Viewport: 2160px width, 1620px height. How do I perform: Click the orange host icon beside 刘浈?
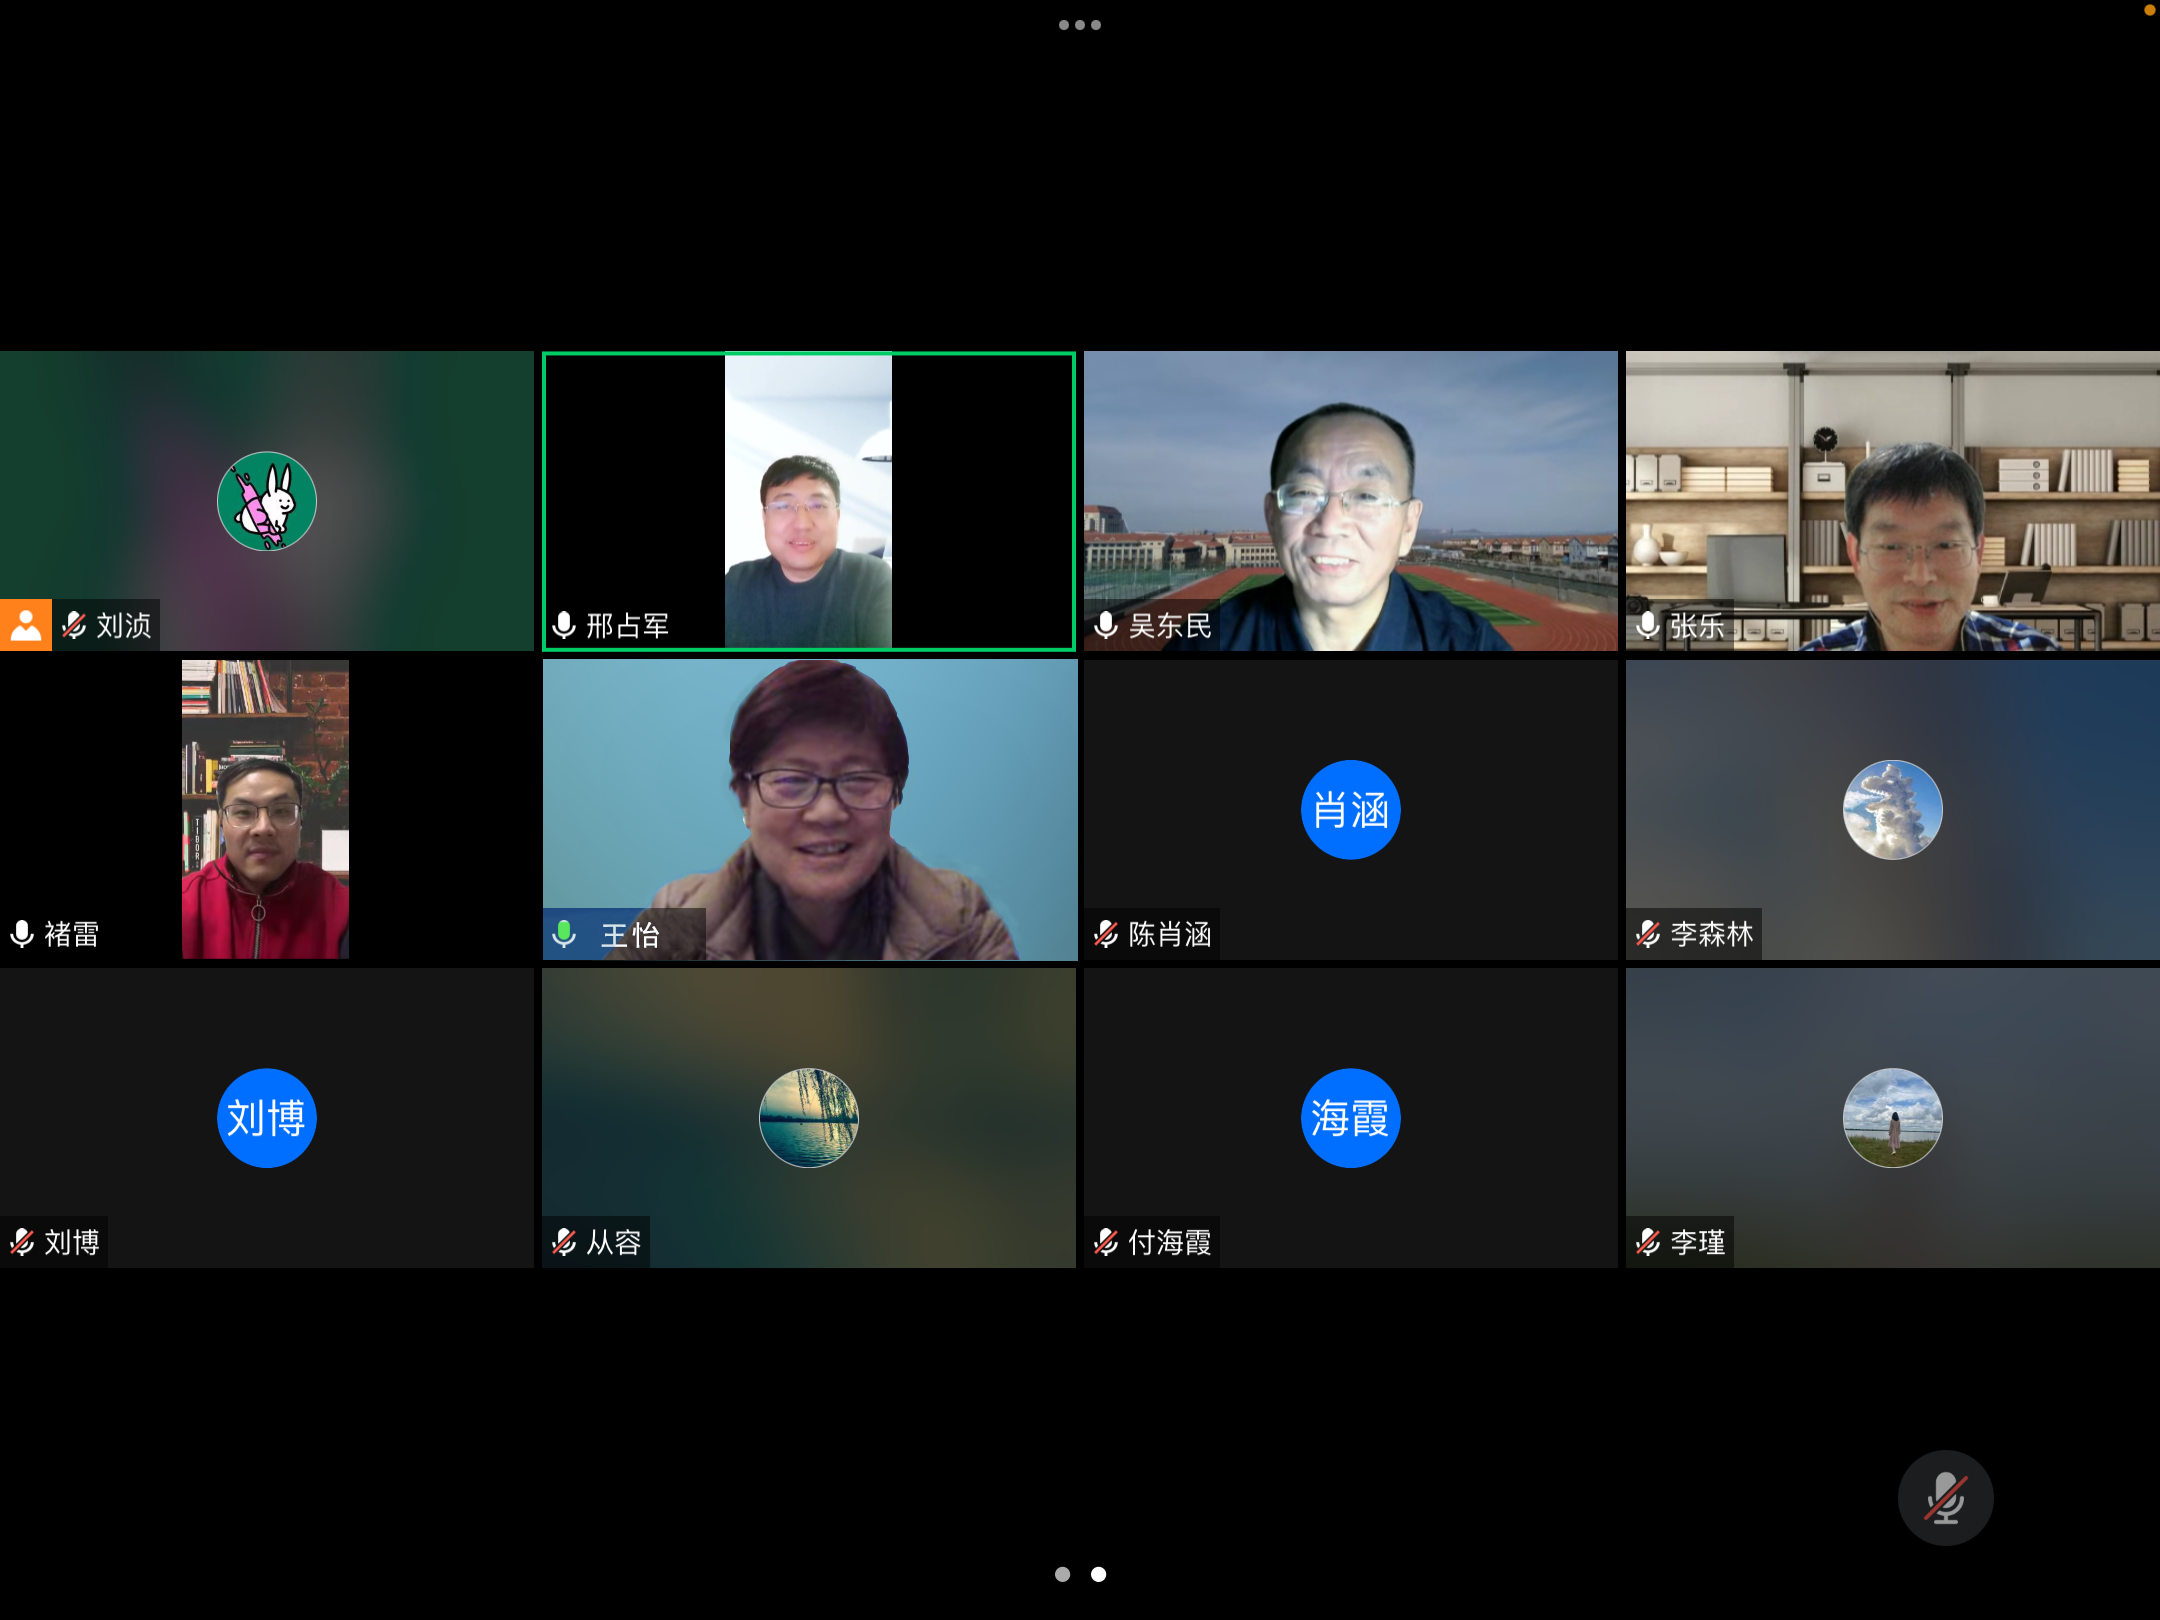coord(26,625)
